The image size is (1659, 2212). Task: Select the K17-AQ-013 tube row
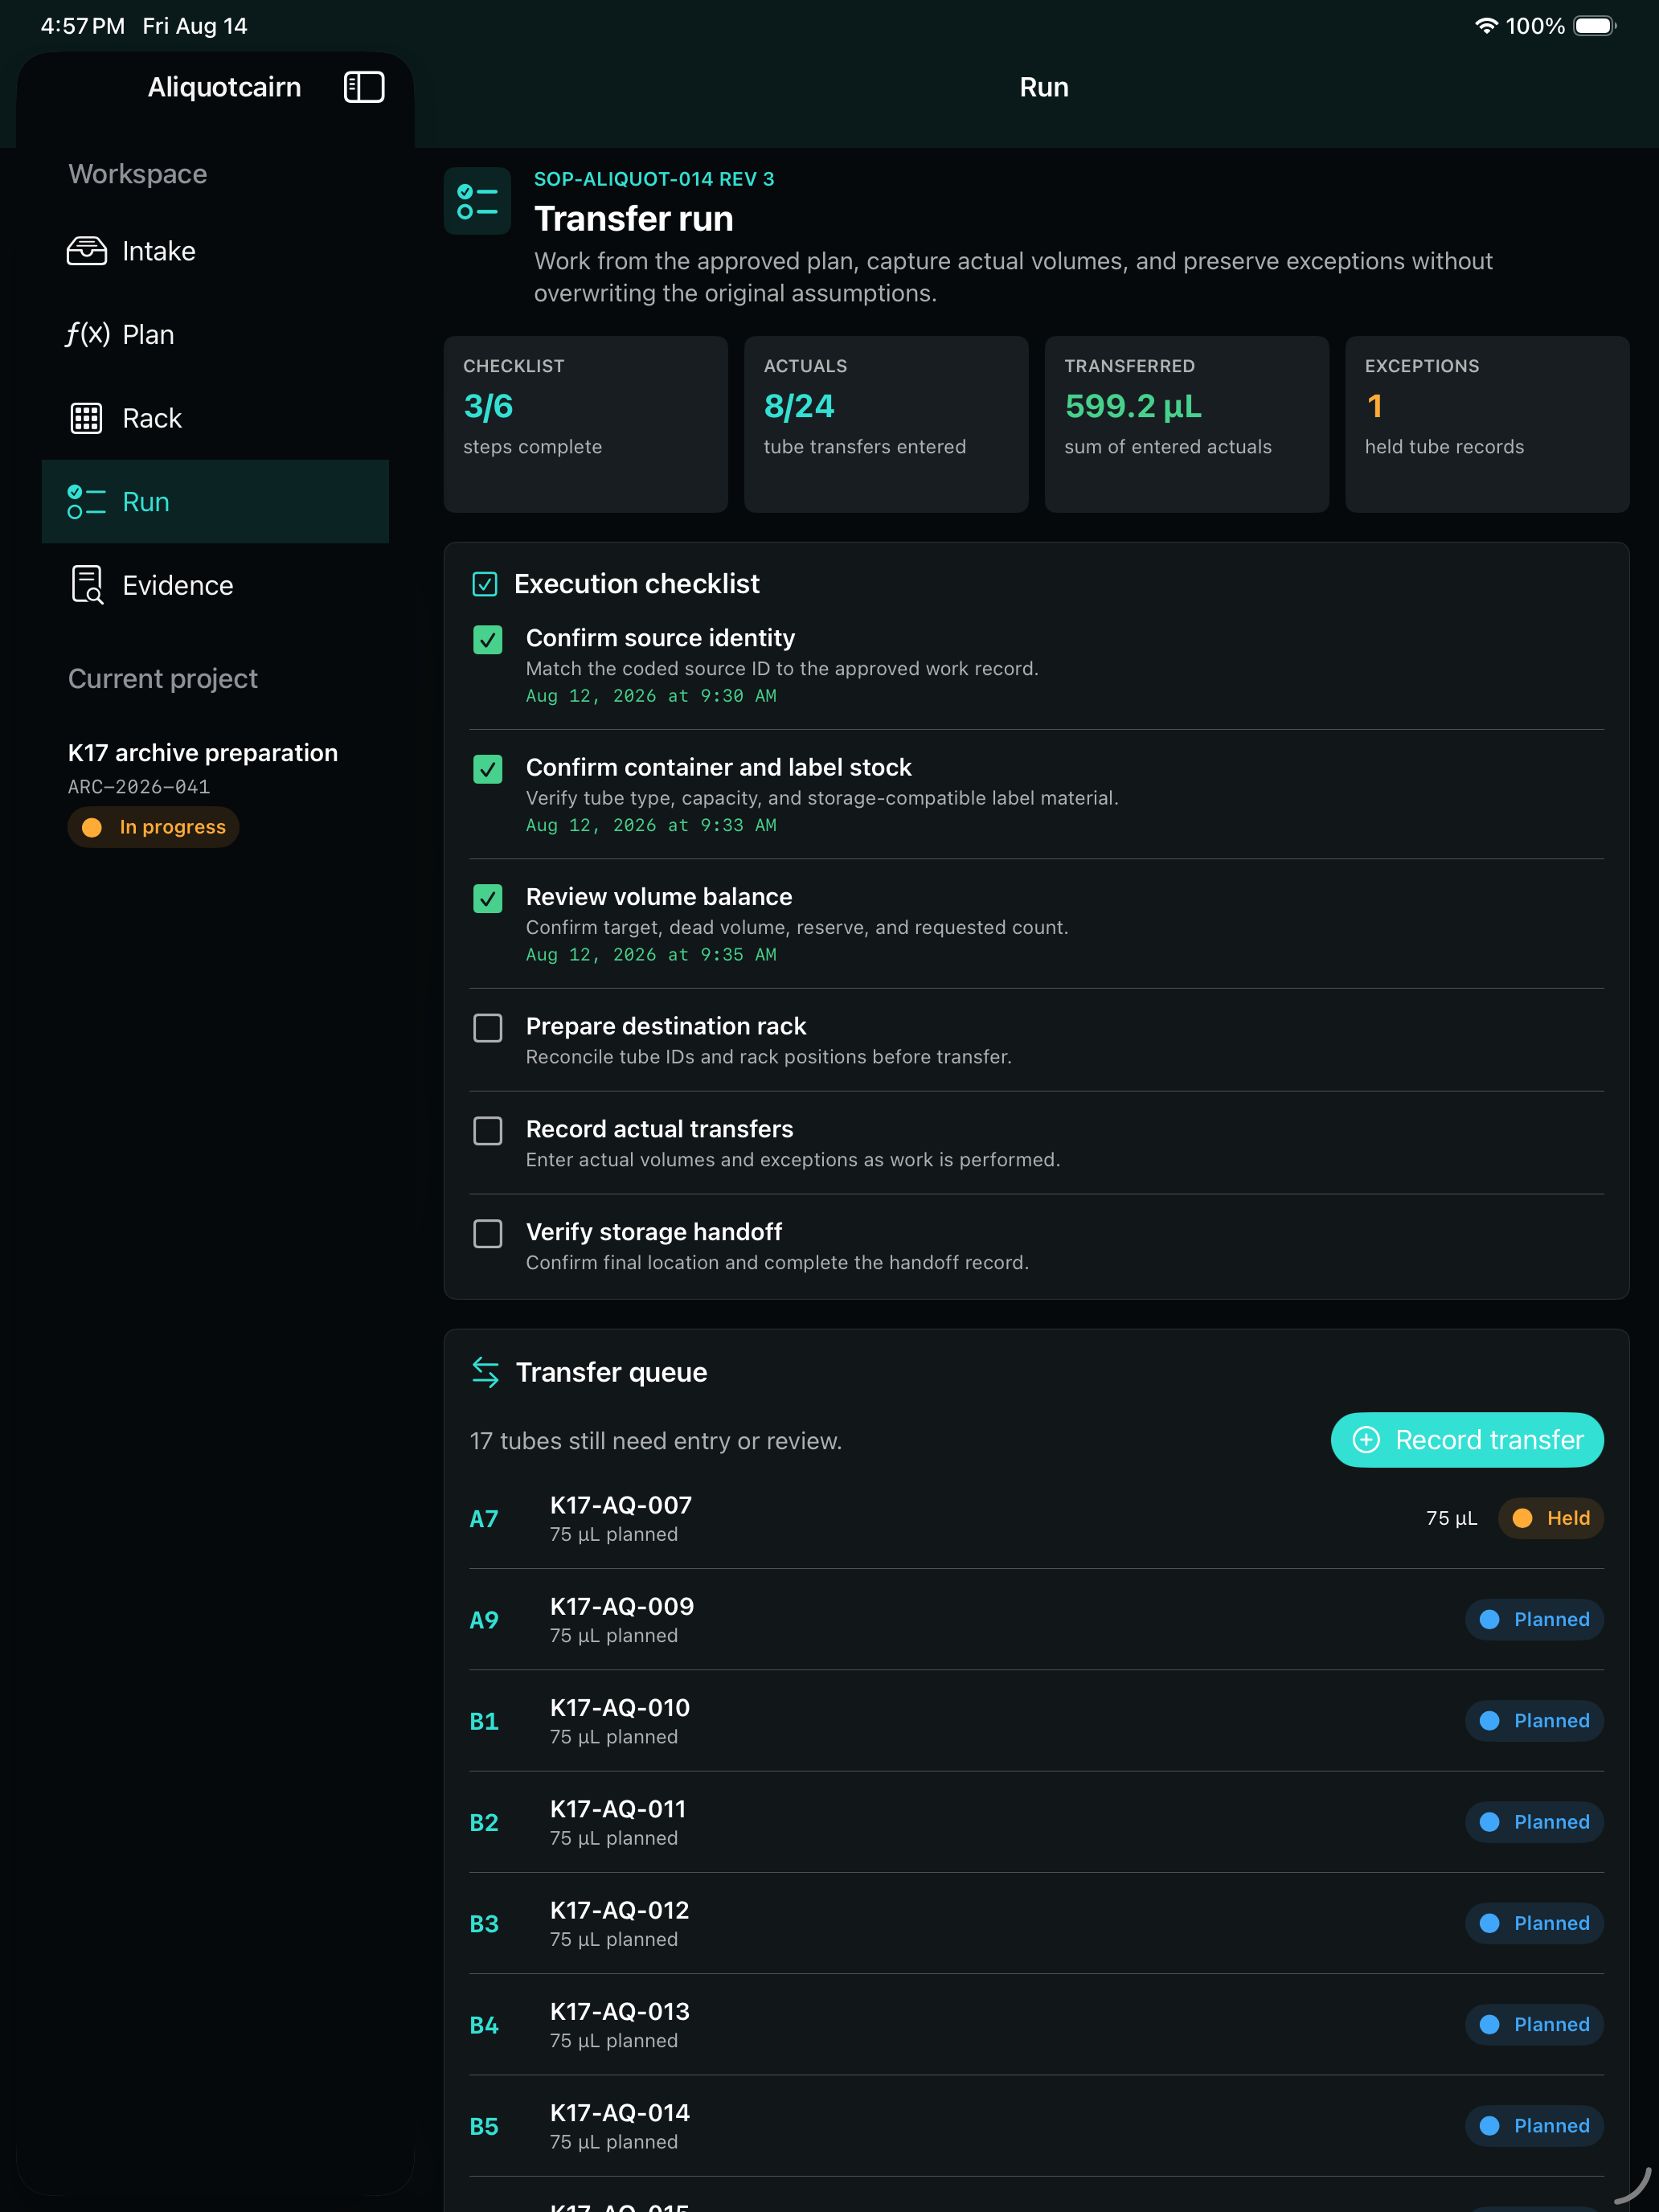(x=1037, y=2024)
